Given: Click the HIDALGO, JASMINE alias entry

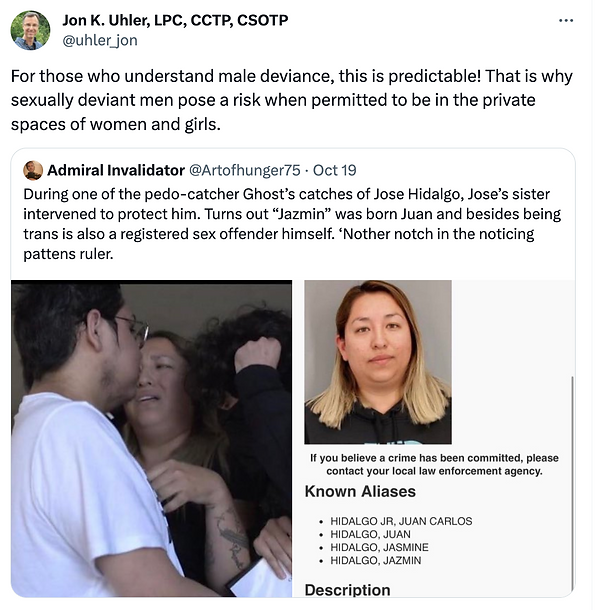Looking at the screenshot, I should pyautogui.click(x=379, y=547).
